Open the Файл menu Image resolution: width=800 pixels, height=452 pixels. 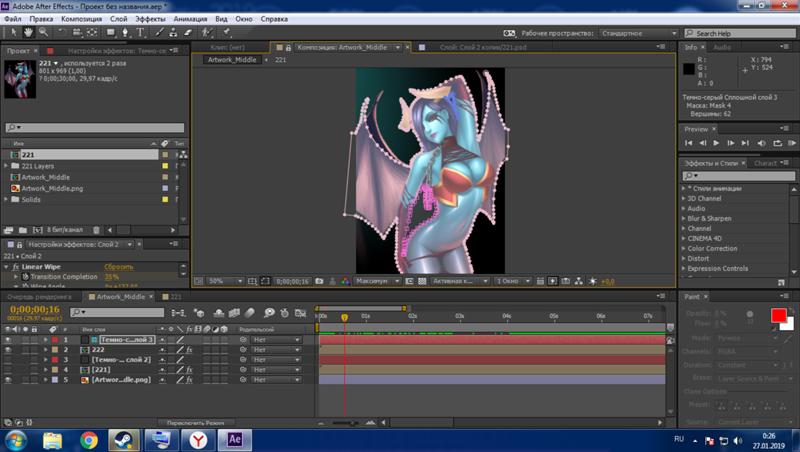point(13,19)
